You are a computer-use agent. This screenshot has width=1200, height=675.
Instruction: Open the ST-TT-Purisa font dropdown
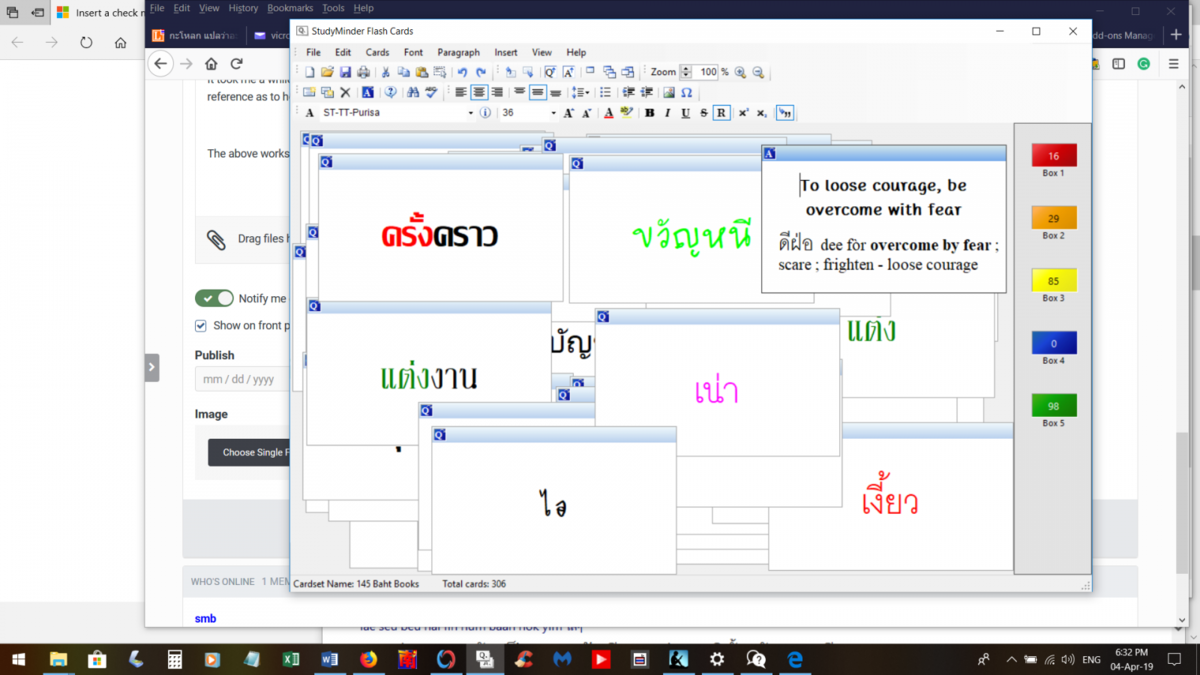coord(471,113)
